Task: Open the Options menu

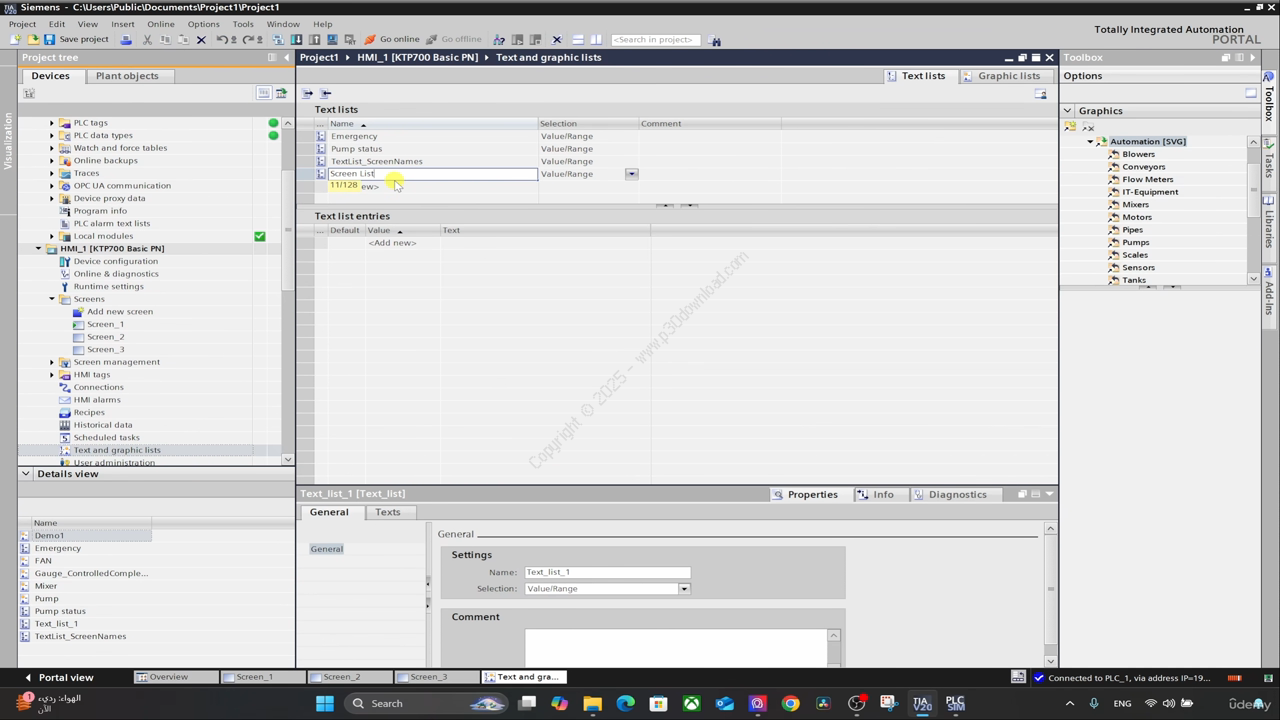Action: 203,24
